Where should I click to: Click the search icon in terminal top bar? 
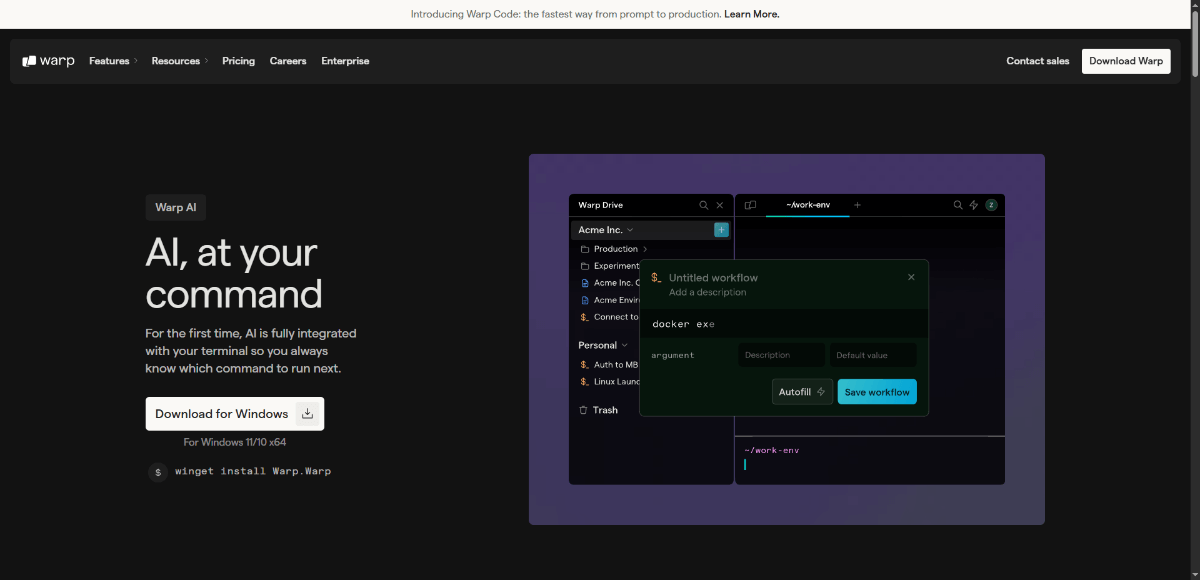(958, 205)
